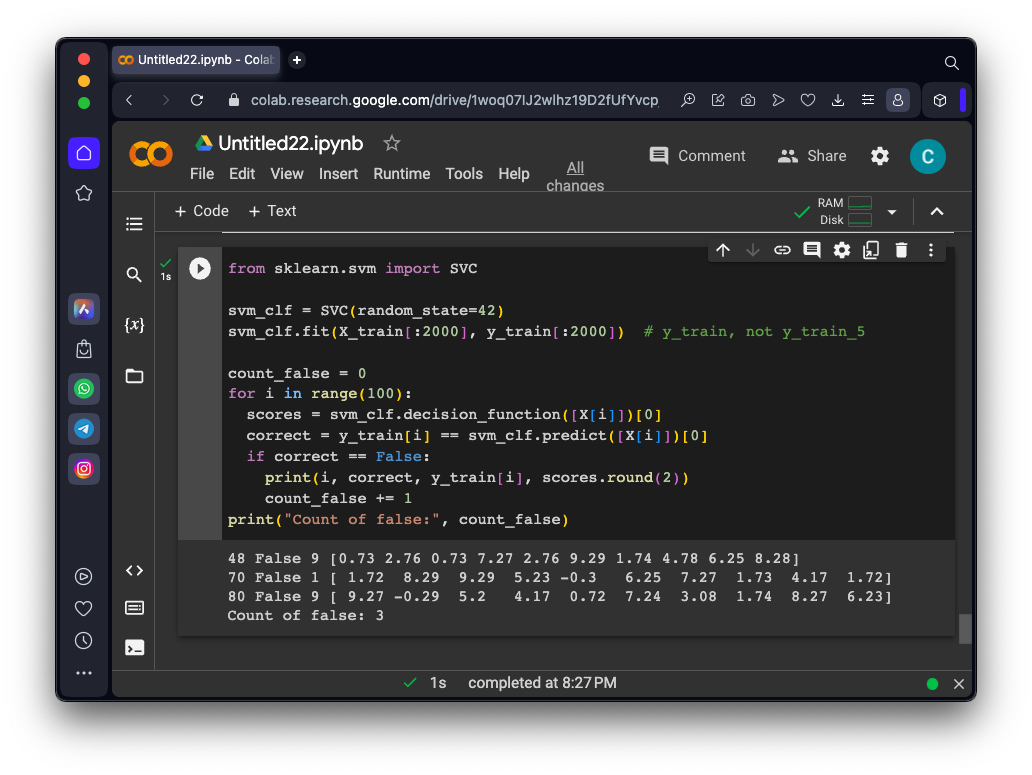Run the SVC code cell

tap(200, 268)
